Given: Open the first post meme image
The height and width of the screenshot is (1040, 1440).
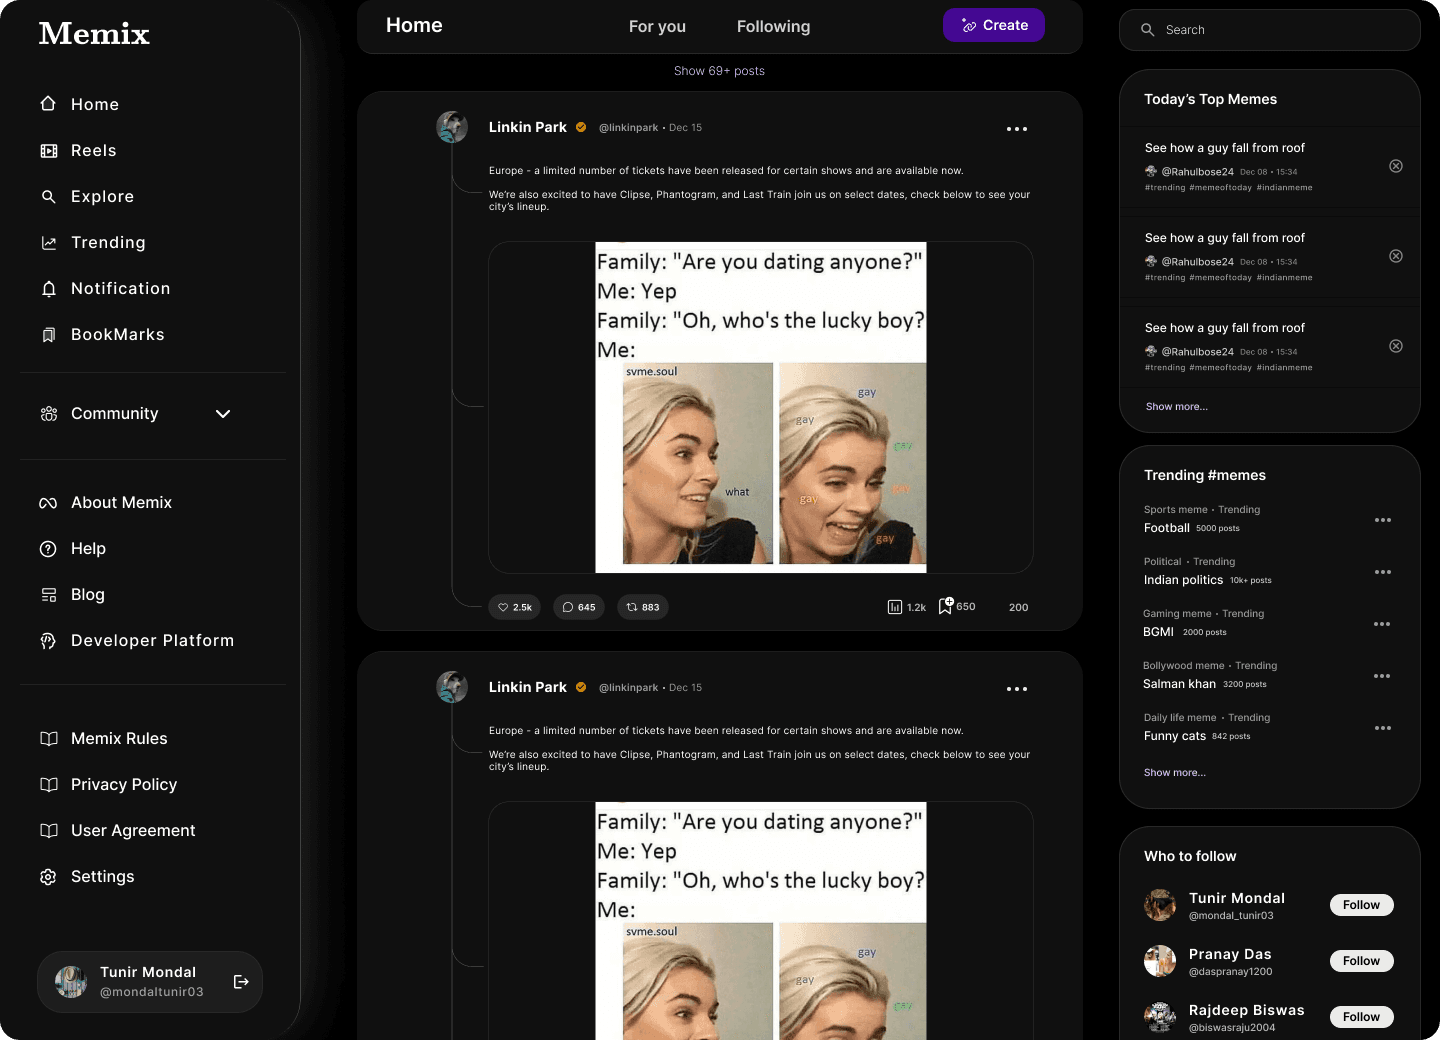Looking at the screenshot, I should click(x=761, y=407).
